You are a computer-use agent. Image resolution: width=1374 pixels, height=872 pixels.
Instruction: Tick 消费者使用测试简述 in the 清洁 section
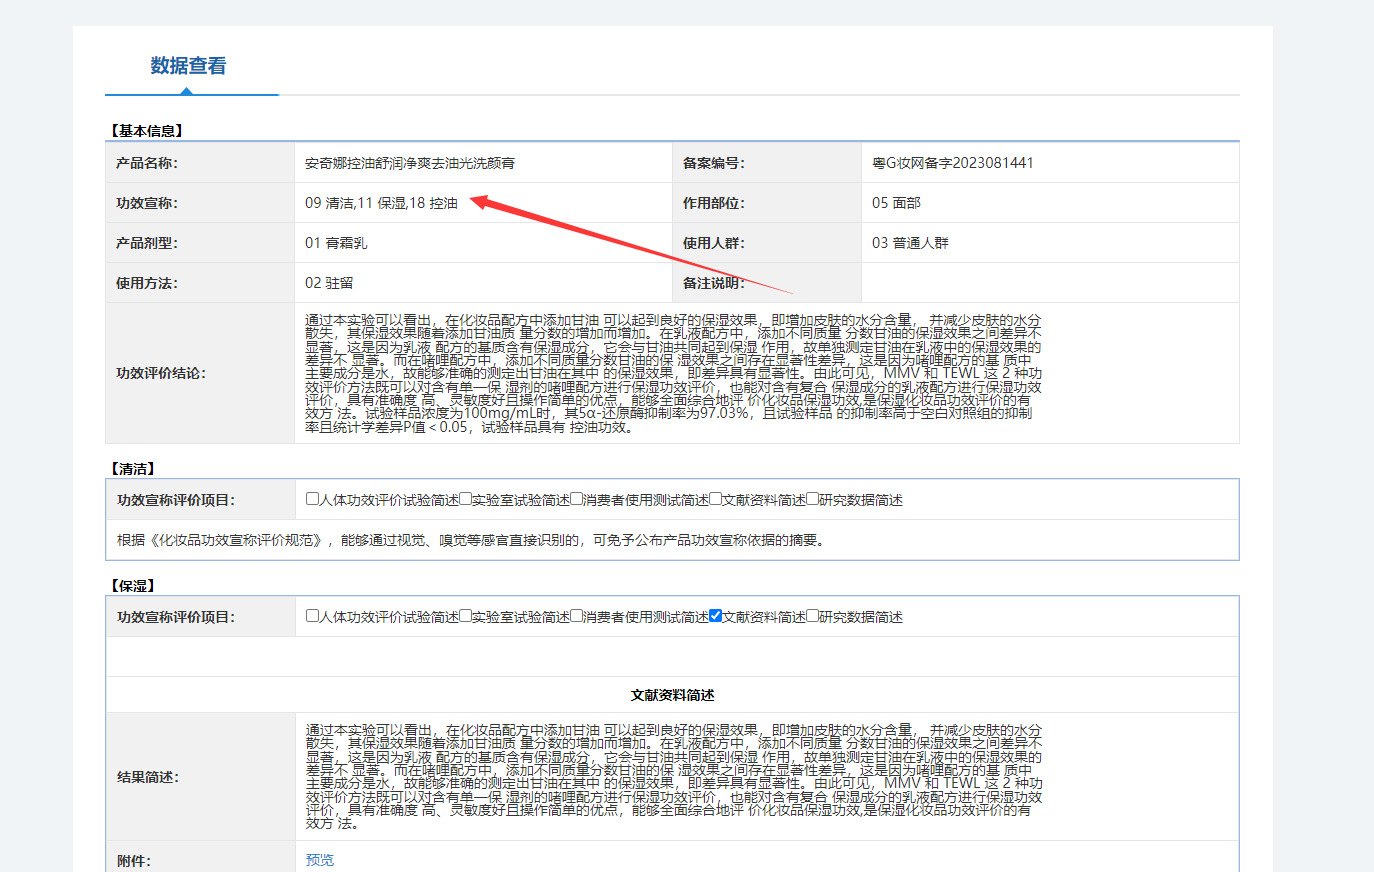577,499
